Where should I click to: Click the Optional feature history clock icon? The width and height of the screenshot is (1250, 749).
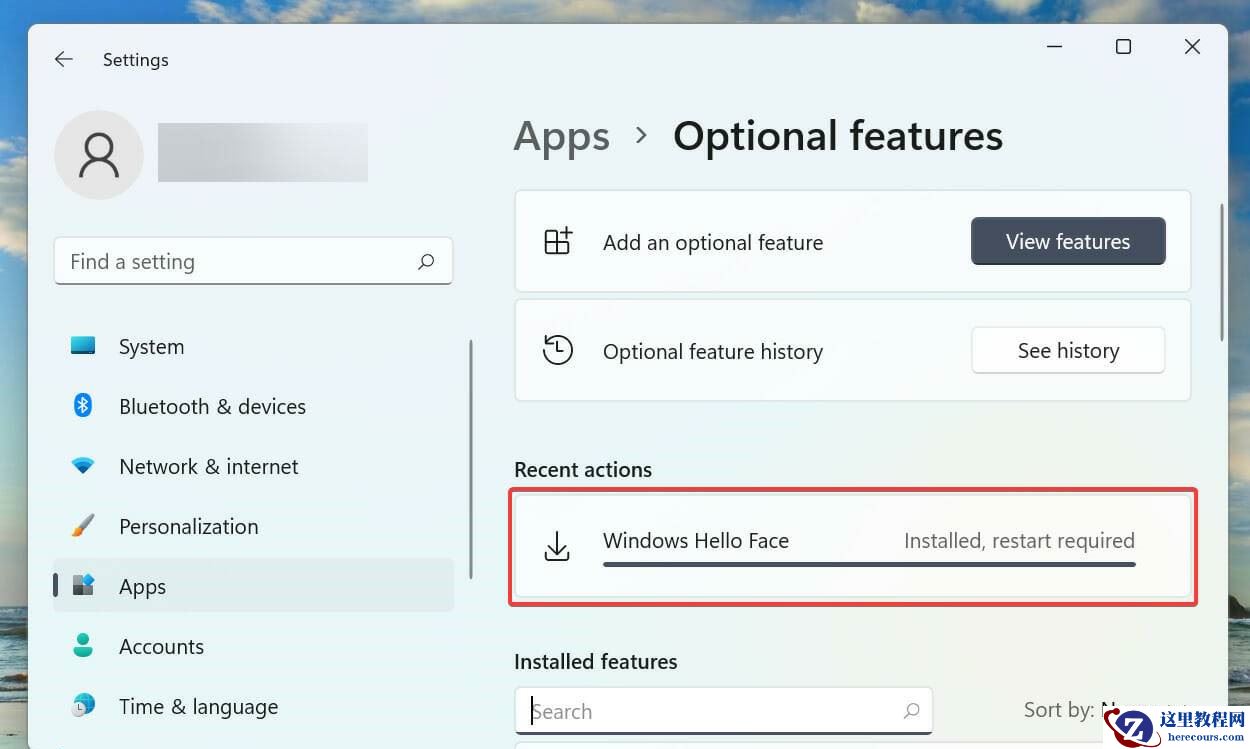557,351
